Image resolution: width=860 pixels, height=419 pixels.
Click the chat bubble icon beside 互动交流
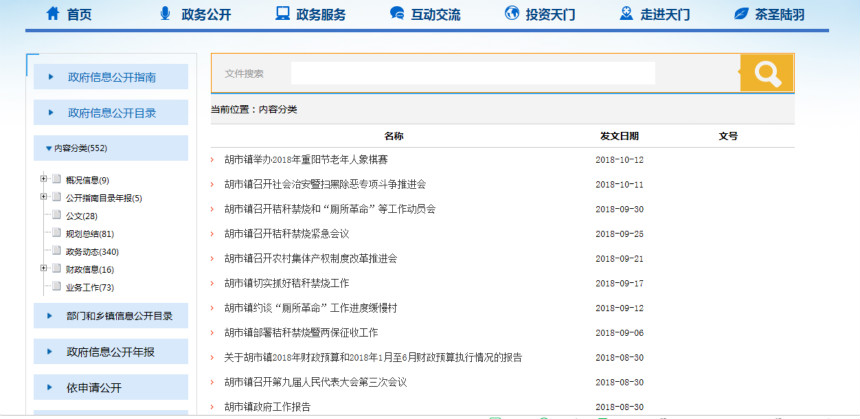point(397,14)
